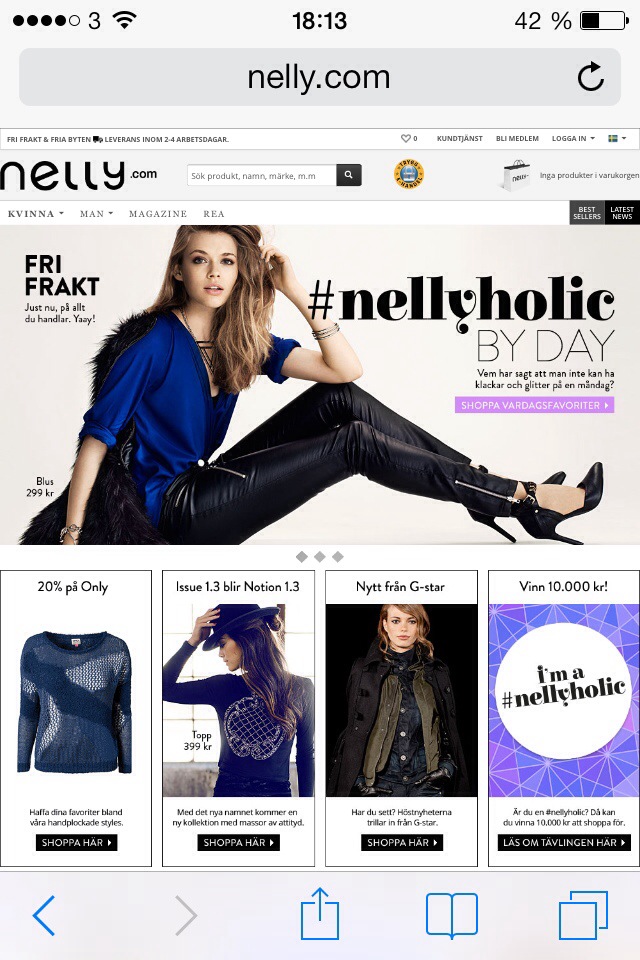
Task: Open the Logga In dropdown
Action: [x=573, y=138]
